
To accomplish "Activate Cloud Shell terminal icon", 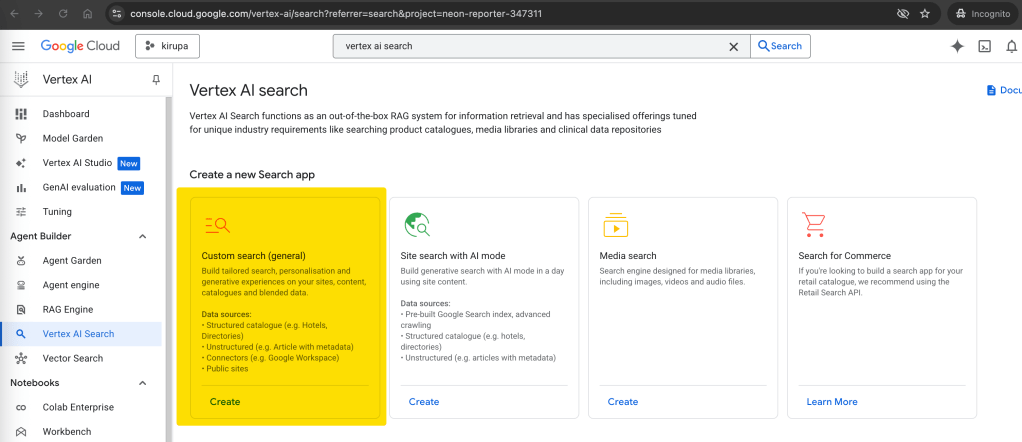I will [x=985, y=46].
